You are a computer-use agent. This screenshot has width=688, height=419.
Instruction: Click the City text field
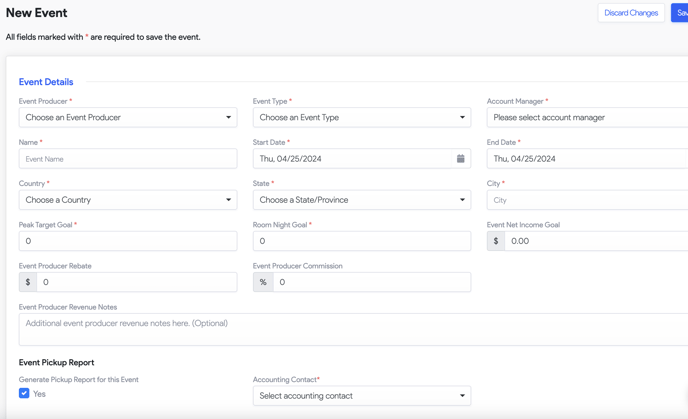(586, 200)
